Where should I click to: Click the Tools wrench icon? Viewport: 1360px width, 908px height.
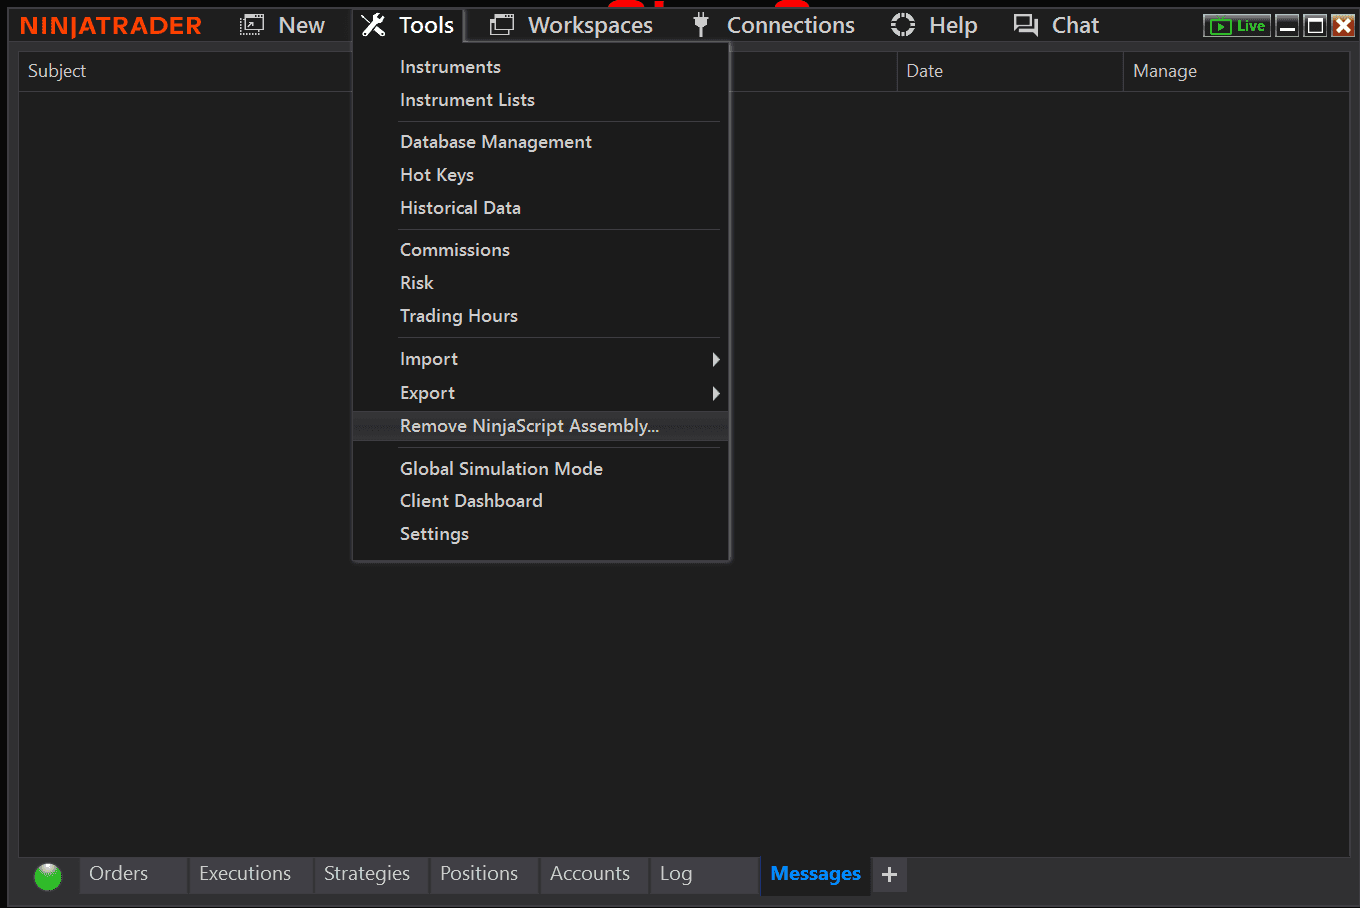[373, 25]
